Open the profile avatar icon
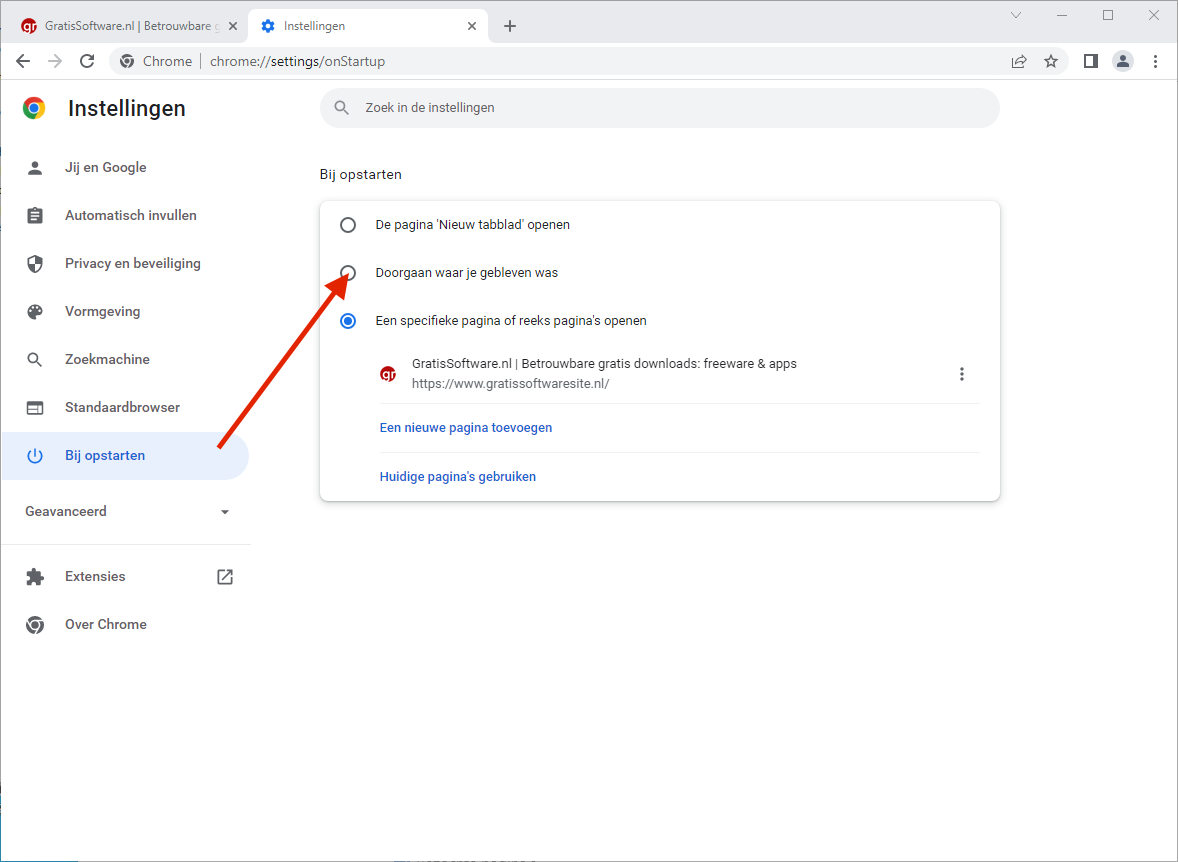 [x=1123, y=61]
